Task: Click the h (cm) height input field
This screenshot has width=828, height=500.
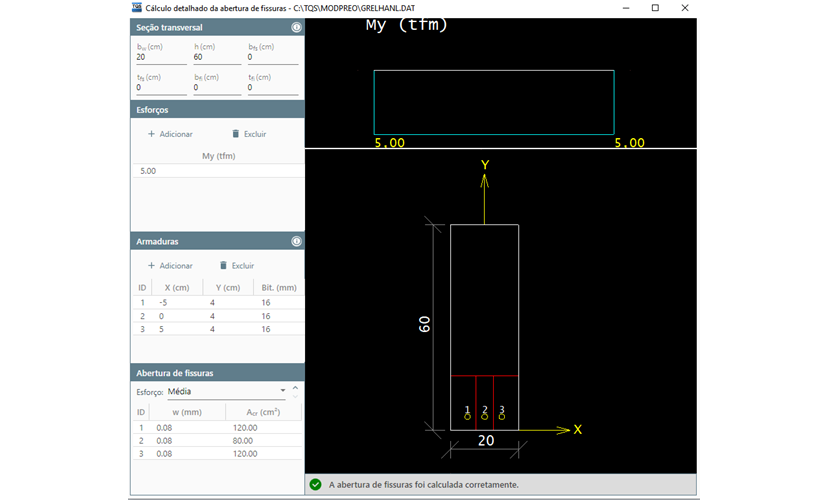Action: pos(216,57)
